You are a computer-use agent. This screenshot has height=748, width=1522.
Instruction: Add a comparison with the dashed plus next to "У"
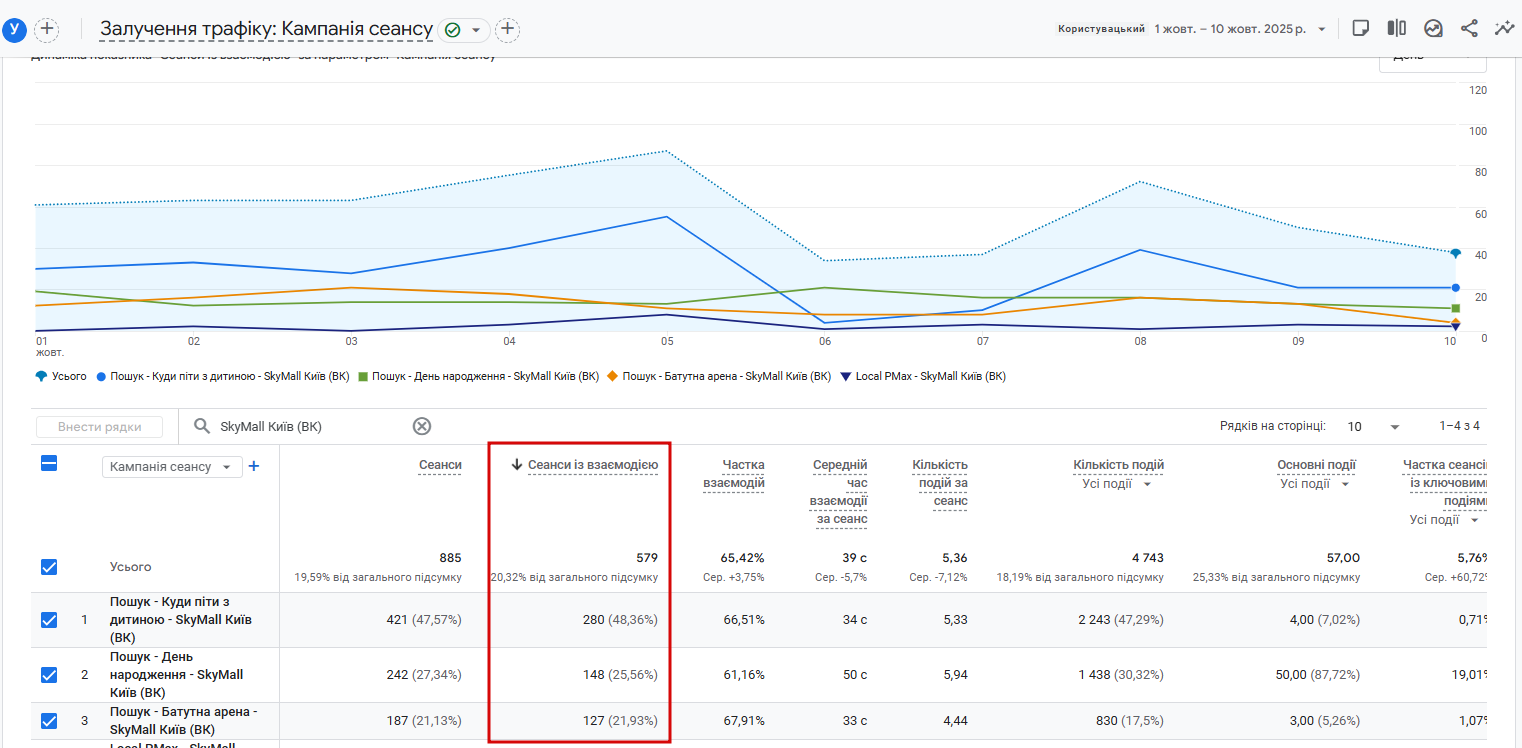pos(47,30)
